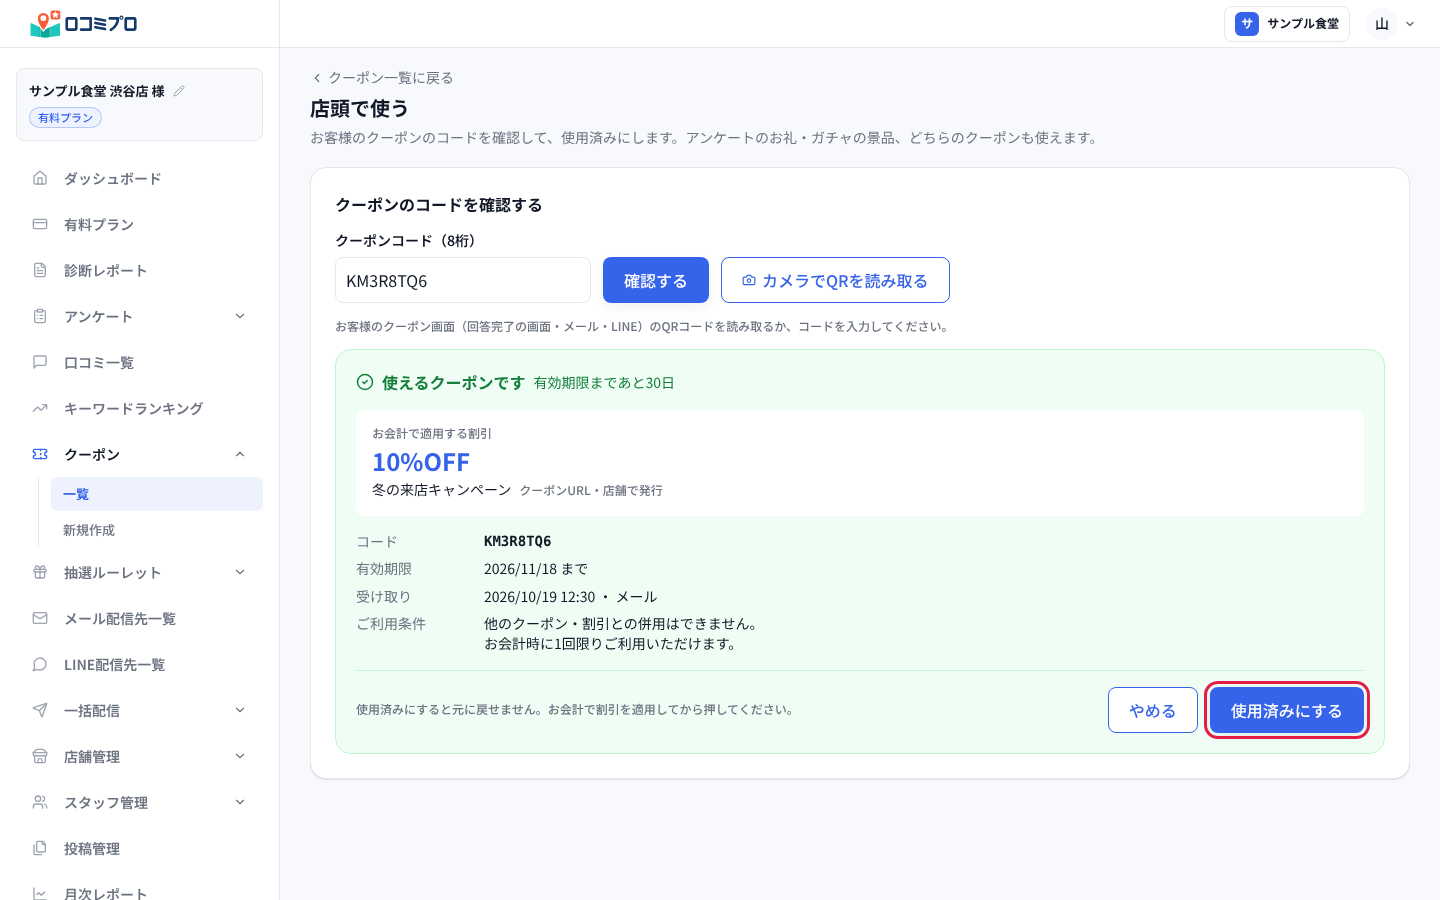1440x900 pixels.
Task: Click the メール配信先一覧 envelope icon
Action: [x=40, y=618]
